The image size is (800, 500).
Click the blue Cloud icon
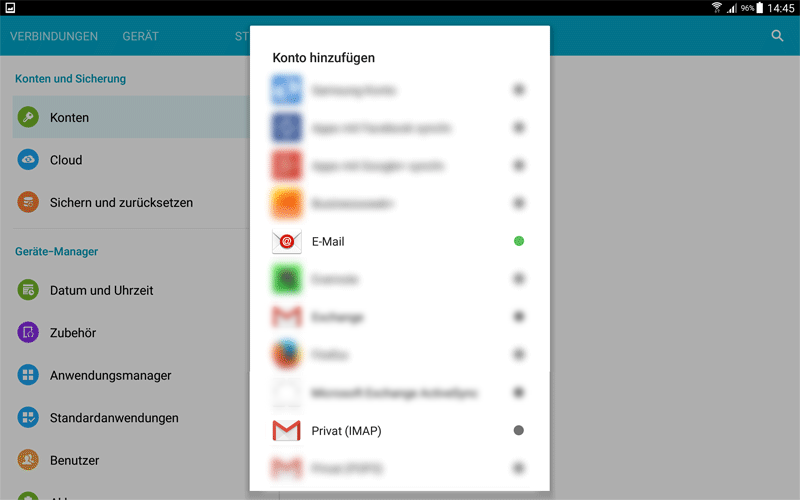(28, 160)
